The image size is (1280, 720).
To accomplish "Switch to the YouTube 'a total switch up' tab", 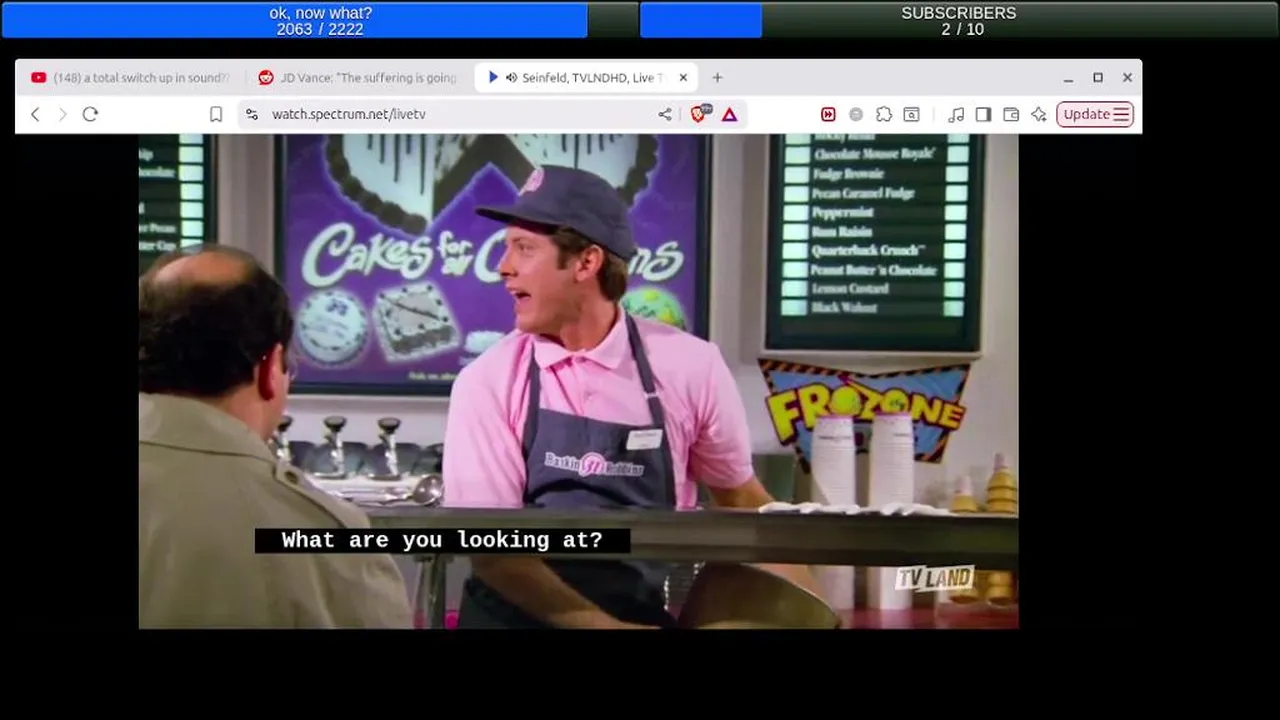I will [x=131, y=77].
